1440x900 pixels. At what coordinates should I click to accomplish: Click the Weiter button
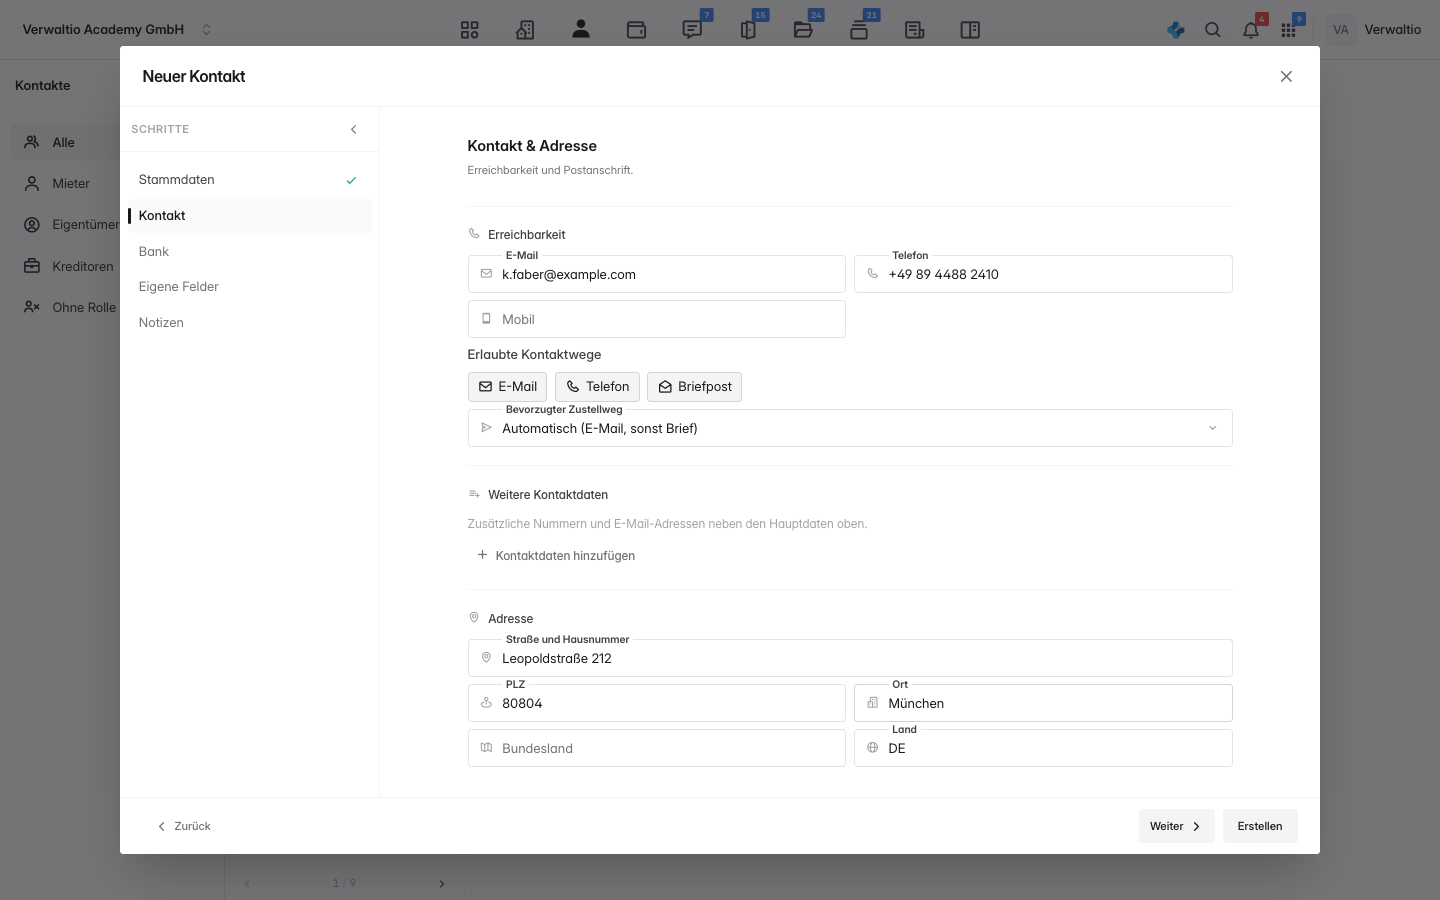[1176, 826]
